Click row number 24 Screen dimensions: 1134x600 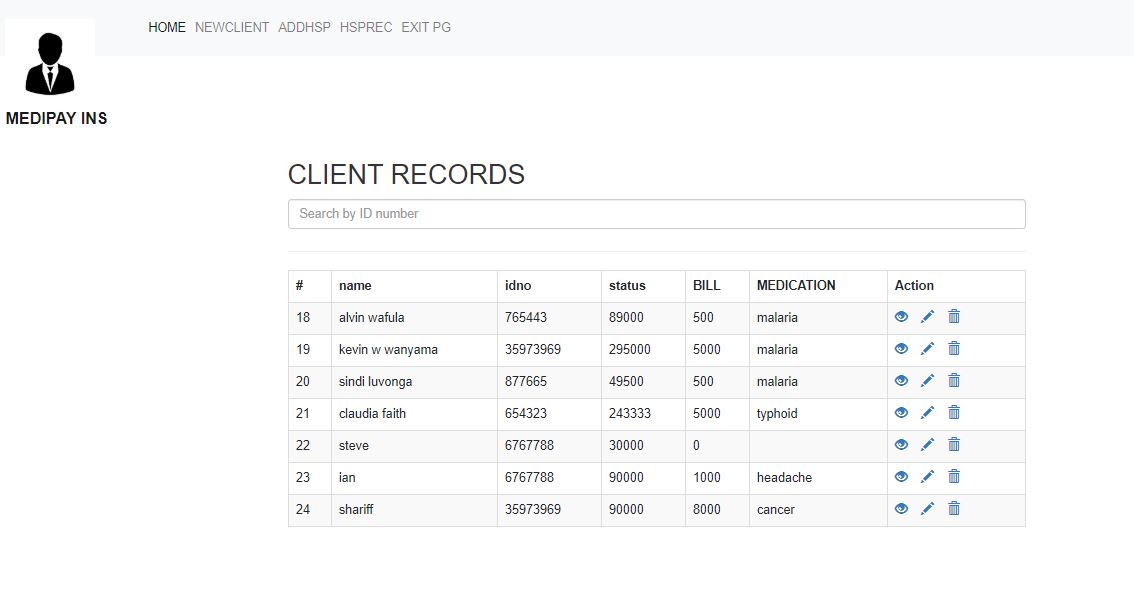pos(303,509)
